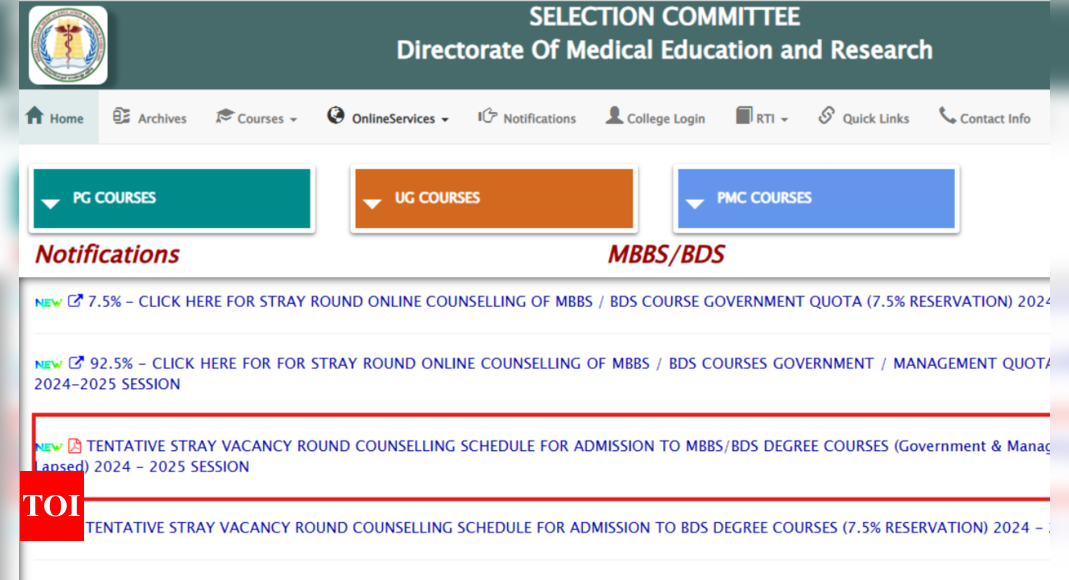Viewport: 1069px width, 580px height.
Task: Click the graduation cap Courses icon
Action: tap(224, 116)
